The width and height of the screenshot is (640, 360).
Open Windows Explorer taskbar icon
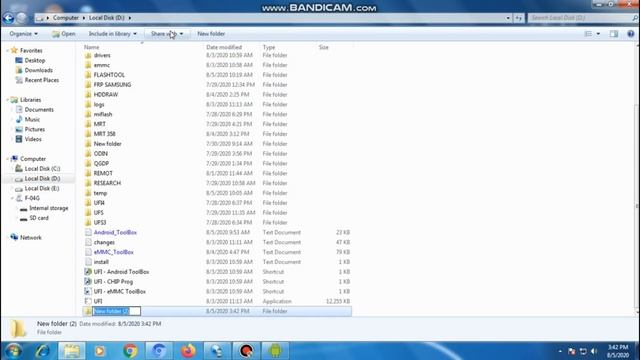72,351
